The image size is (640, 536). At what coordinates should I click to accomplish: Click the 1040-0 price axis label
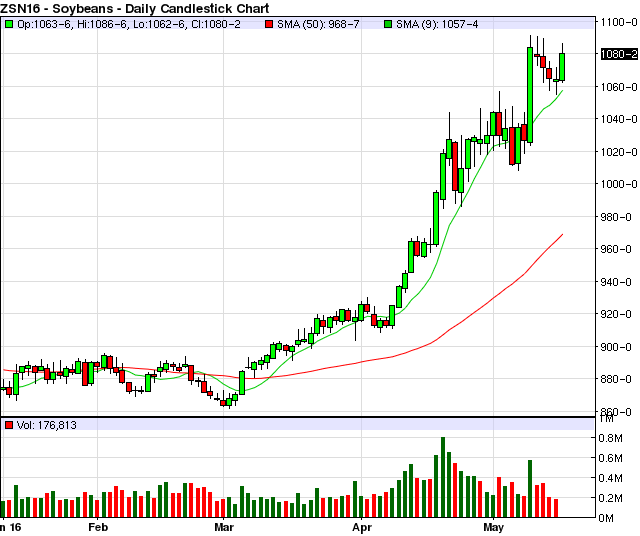click(619, 119)
